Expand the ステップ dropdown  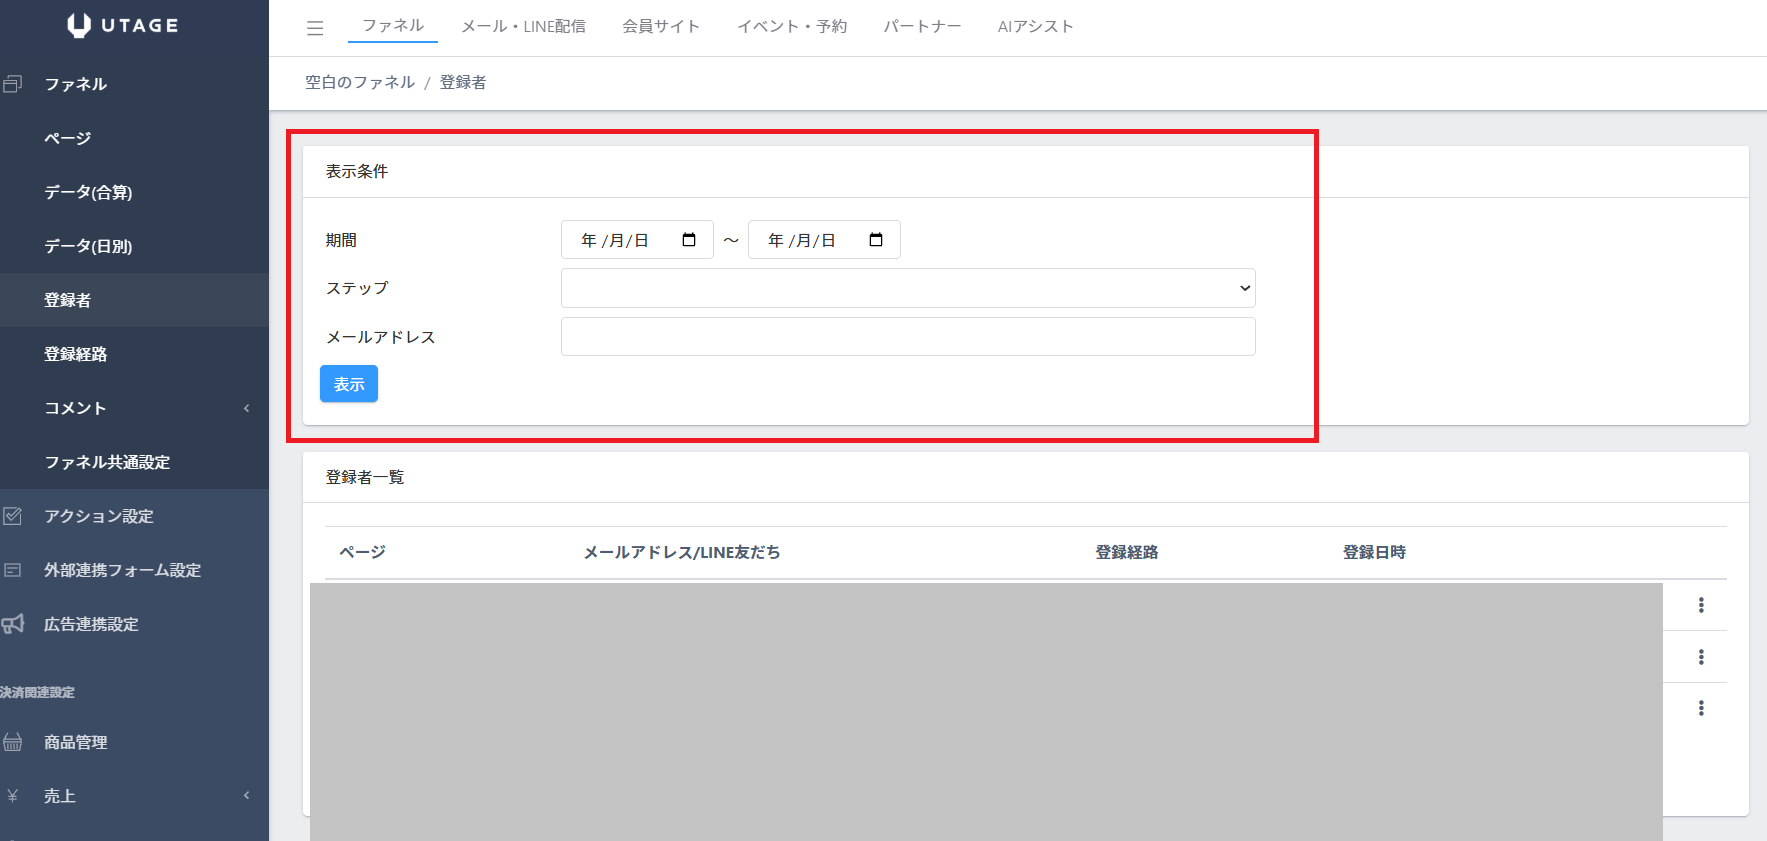[907, 288]
